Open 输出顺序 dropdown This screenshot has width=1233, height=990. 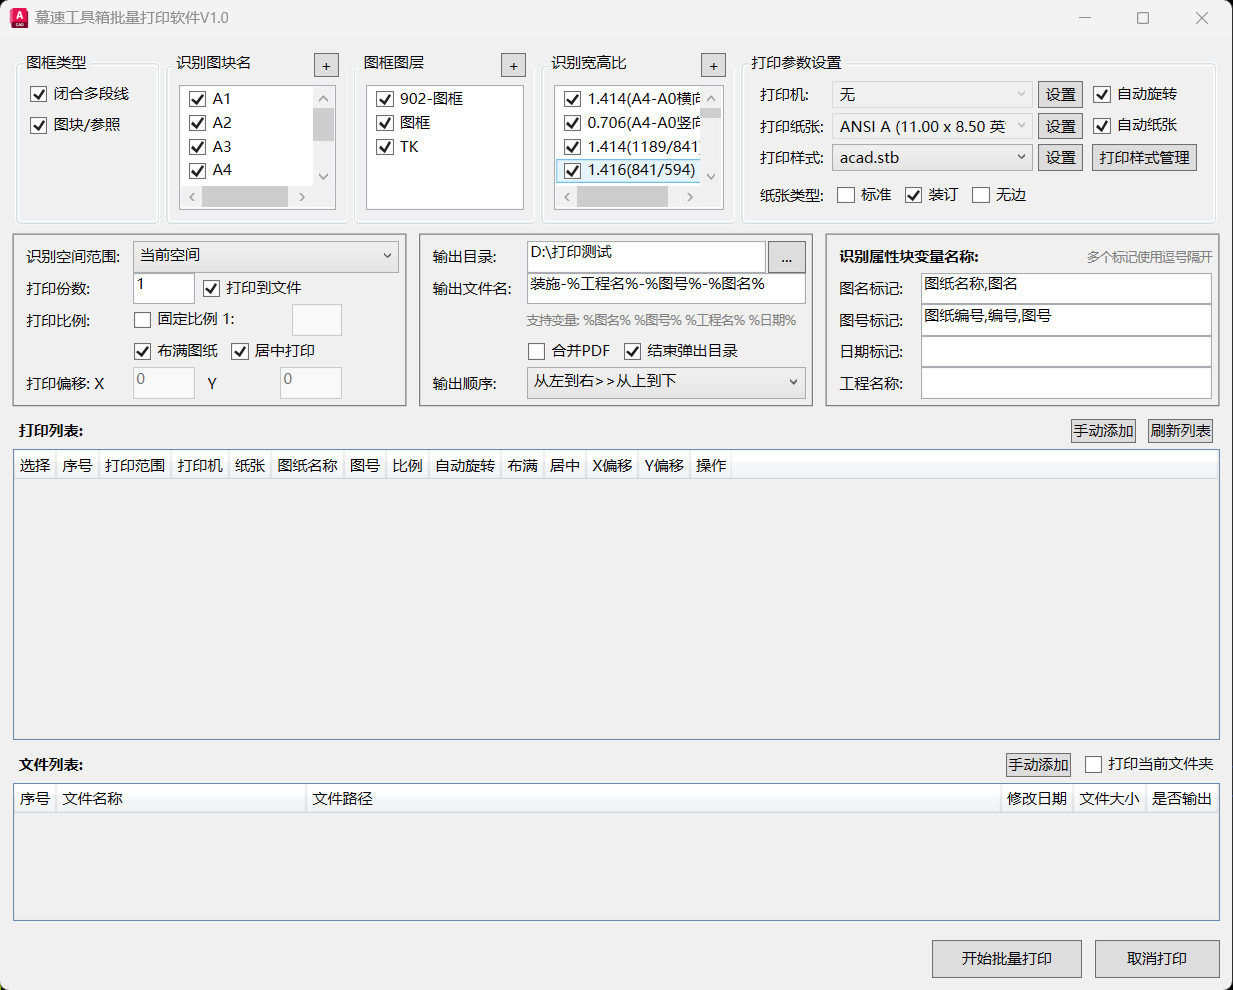[666, 382]
